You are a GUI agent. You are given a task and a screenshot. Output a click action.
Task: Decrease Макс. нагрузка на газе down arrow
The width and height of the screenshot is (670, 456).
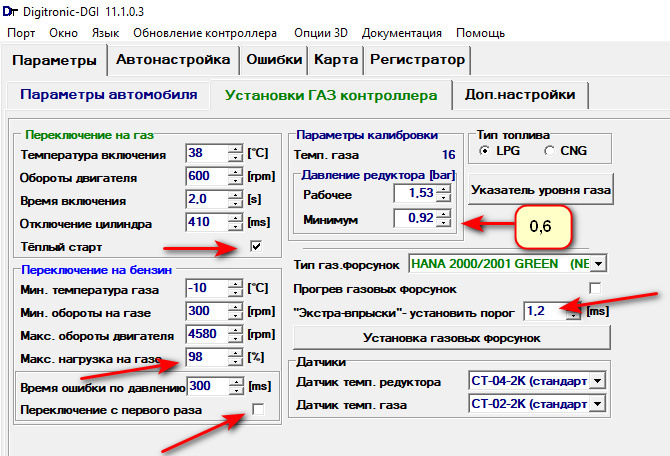[x=235, y=362]
